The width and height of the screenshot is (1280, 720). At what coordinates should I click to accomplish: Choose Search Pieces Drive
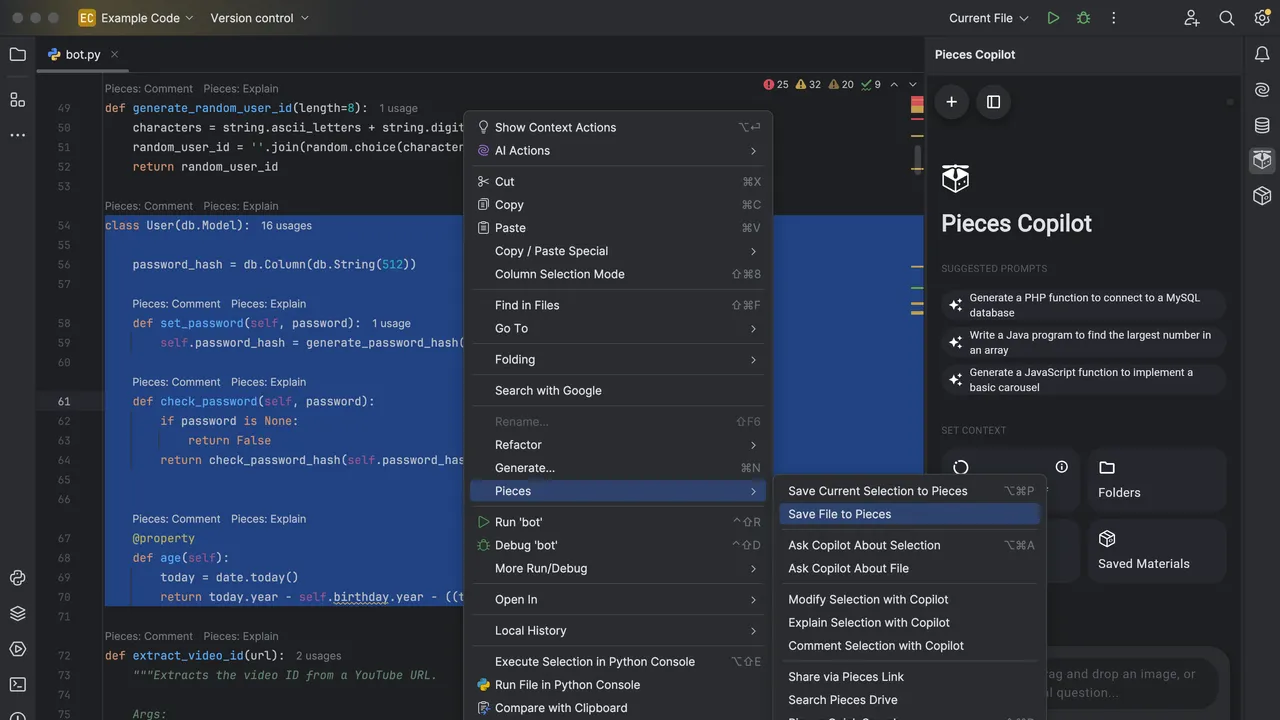click(909, 699)
